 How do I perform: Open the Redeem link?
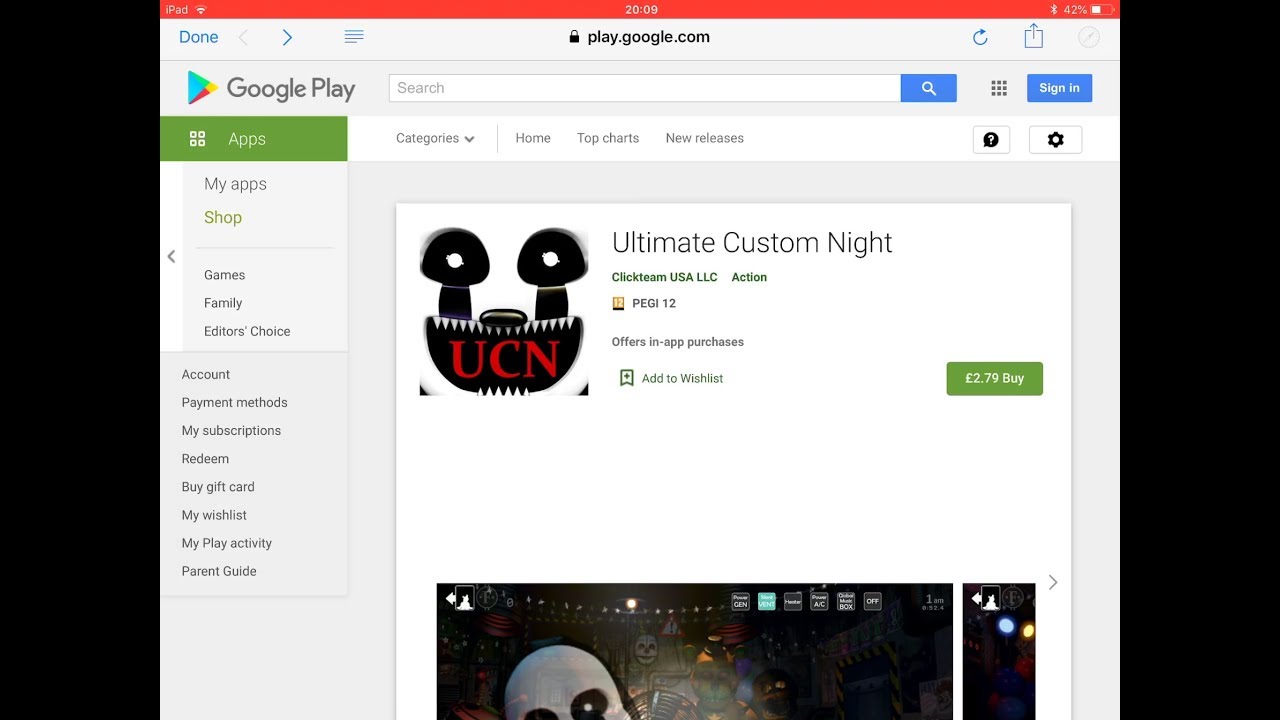coord(205,458)
